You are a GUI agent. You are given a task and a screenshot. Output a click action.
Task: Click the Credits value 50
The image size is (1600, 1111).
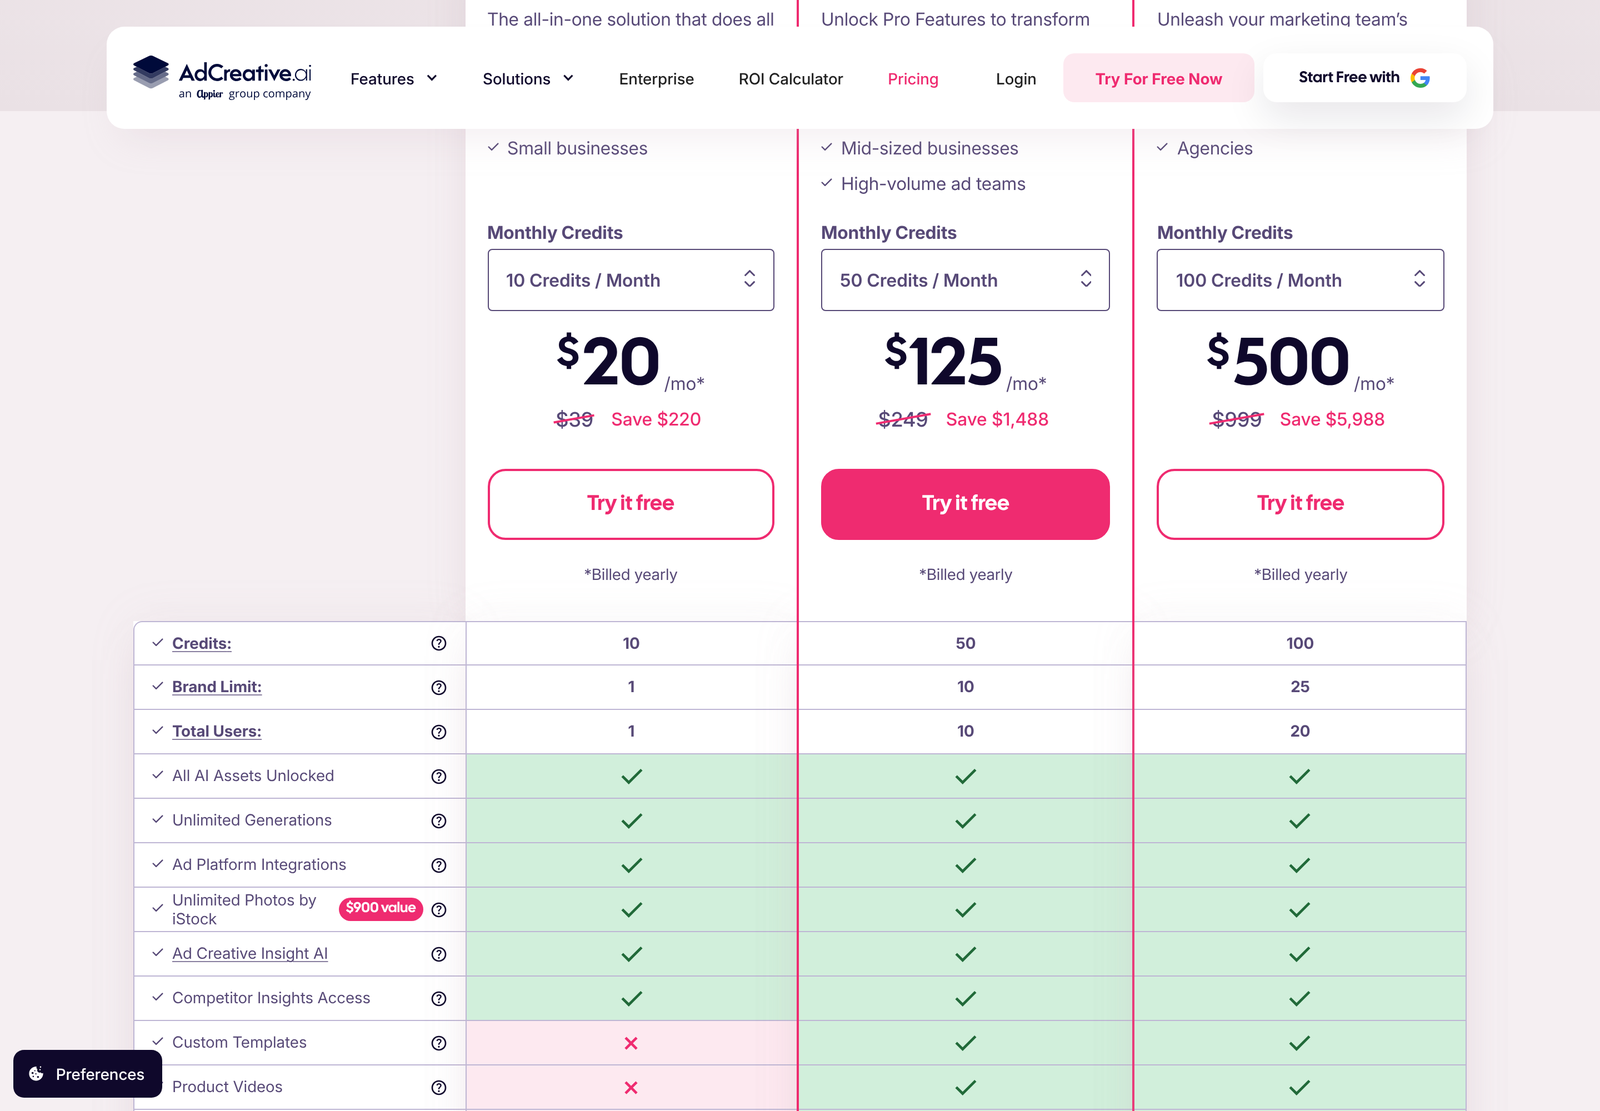(965, 643)
